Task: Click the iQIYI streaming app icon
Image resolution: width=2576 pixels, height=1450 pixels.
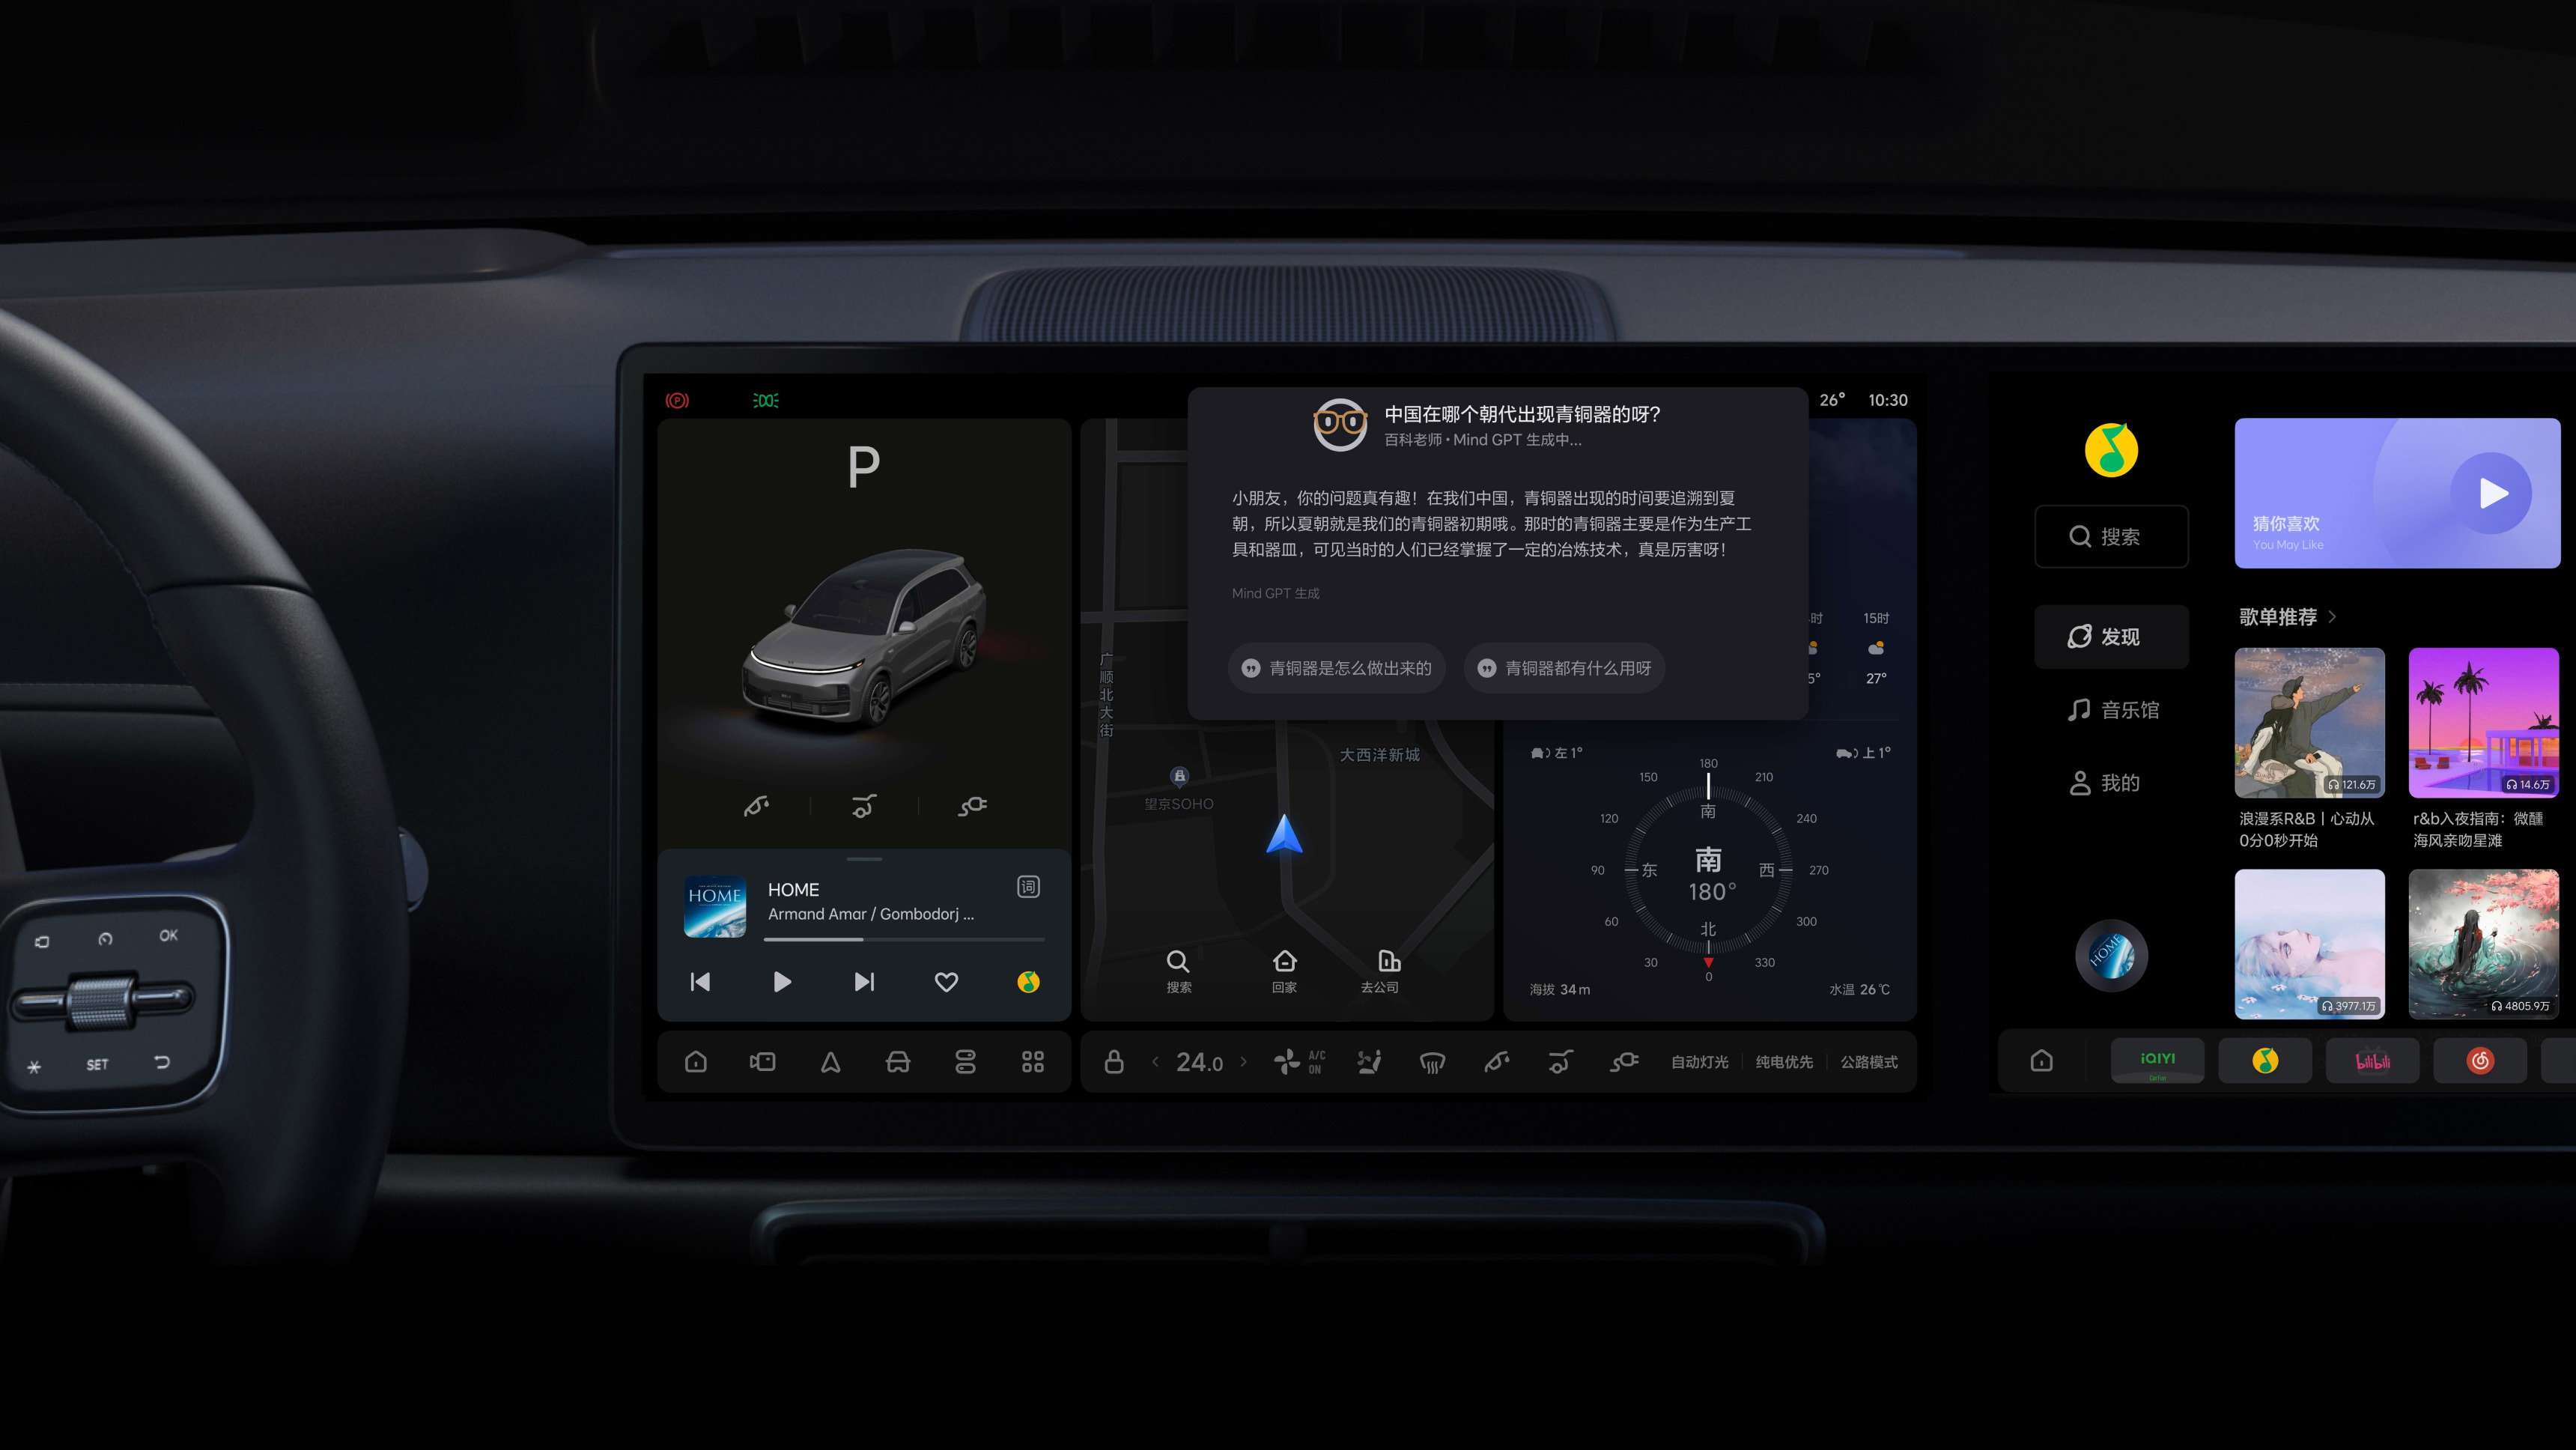Action: coord(2157,1059)
